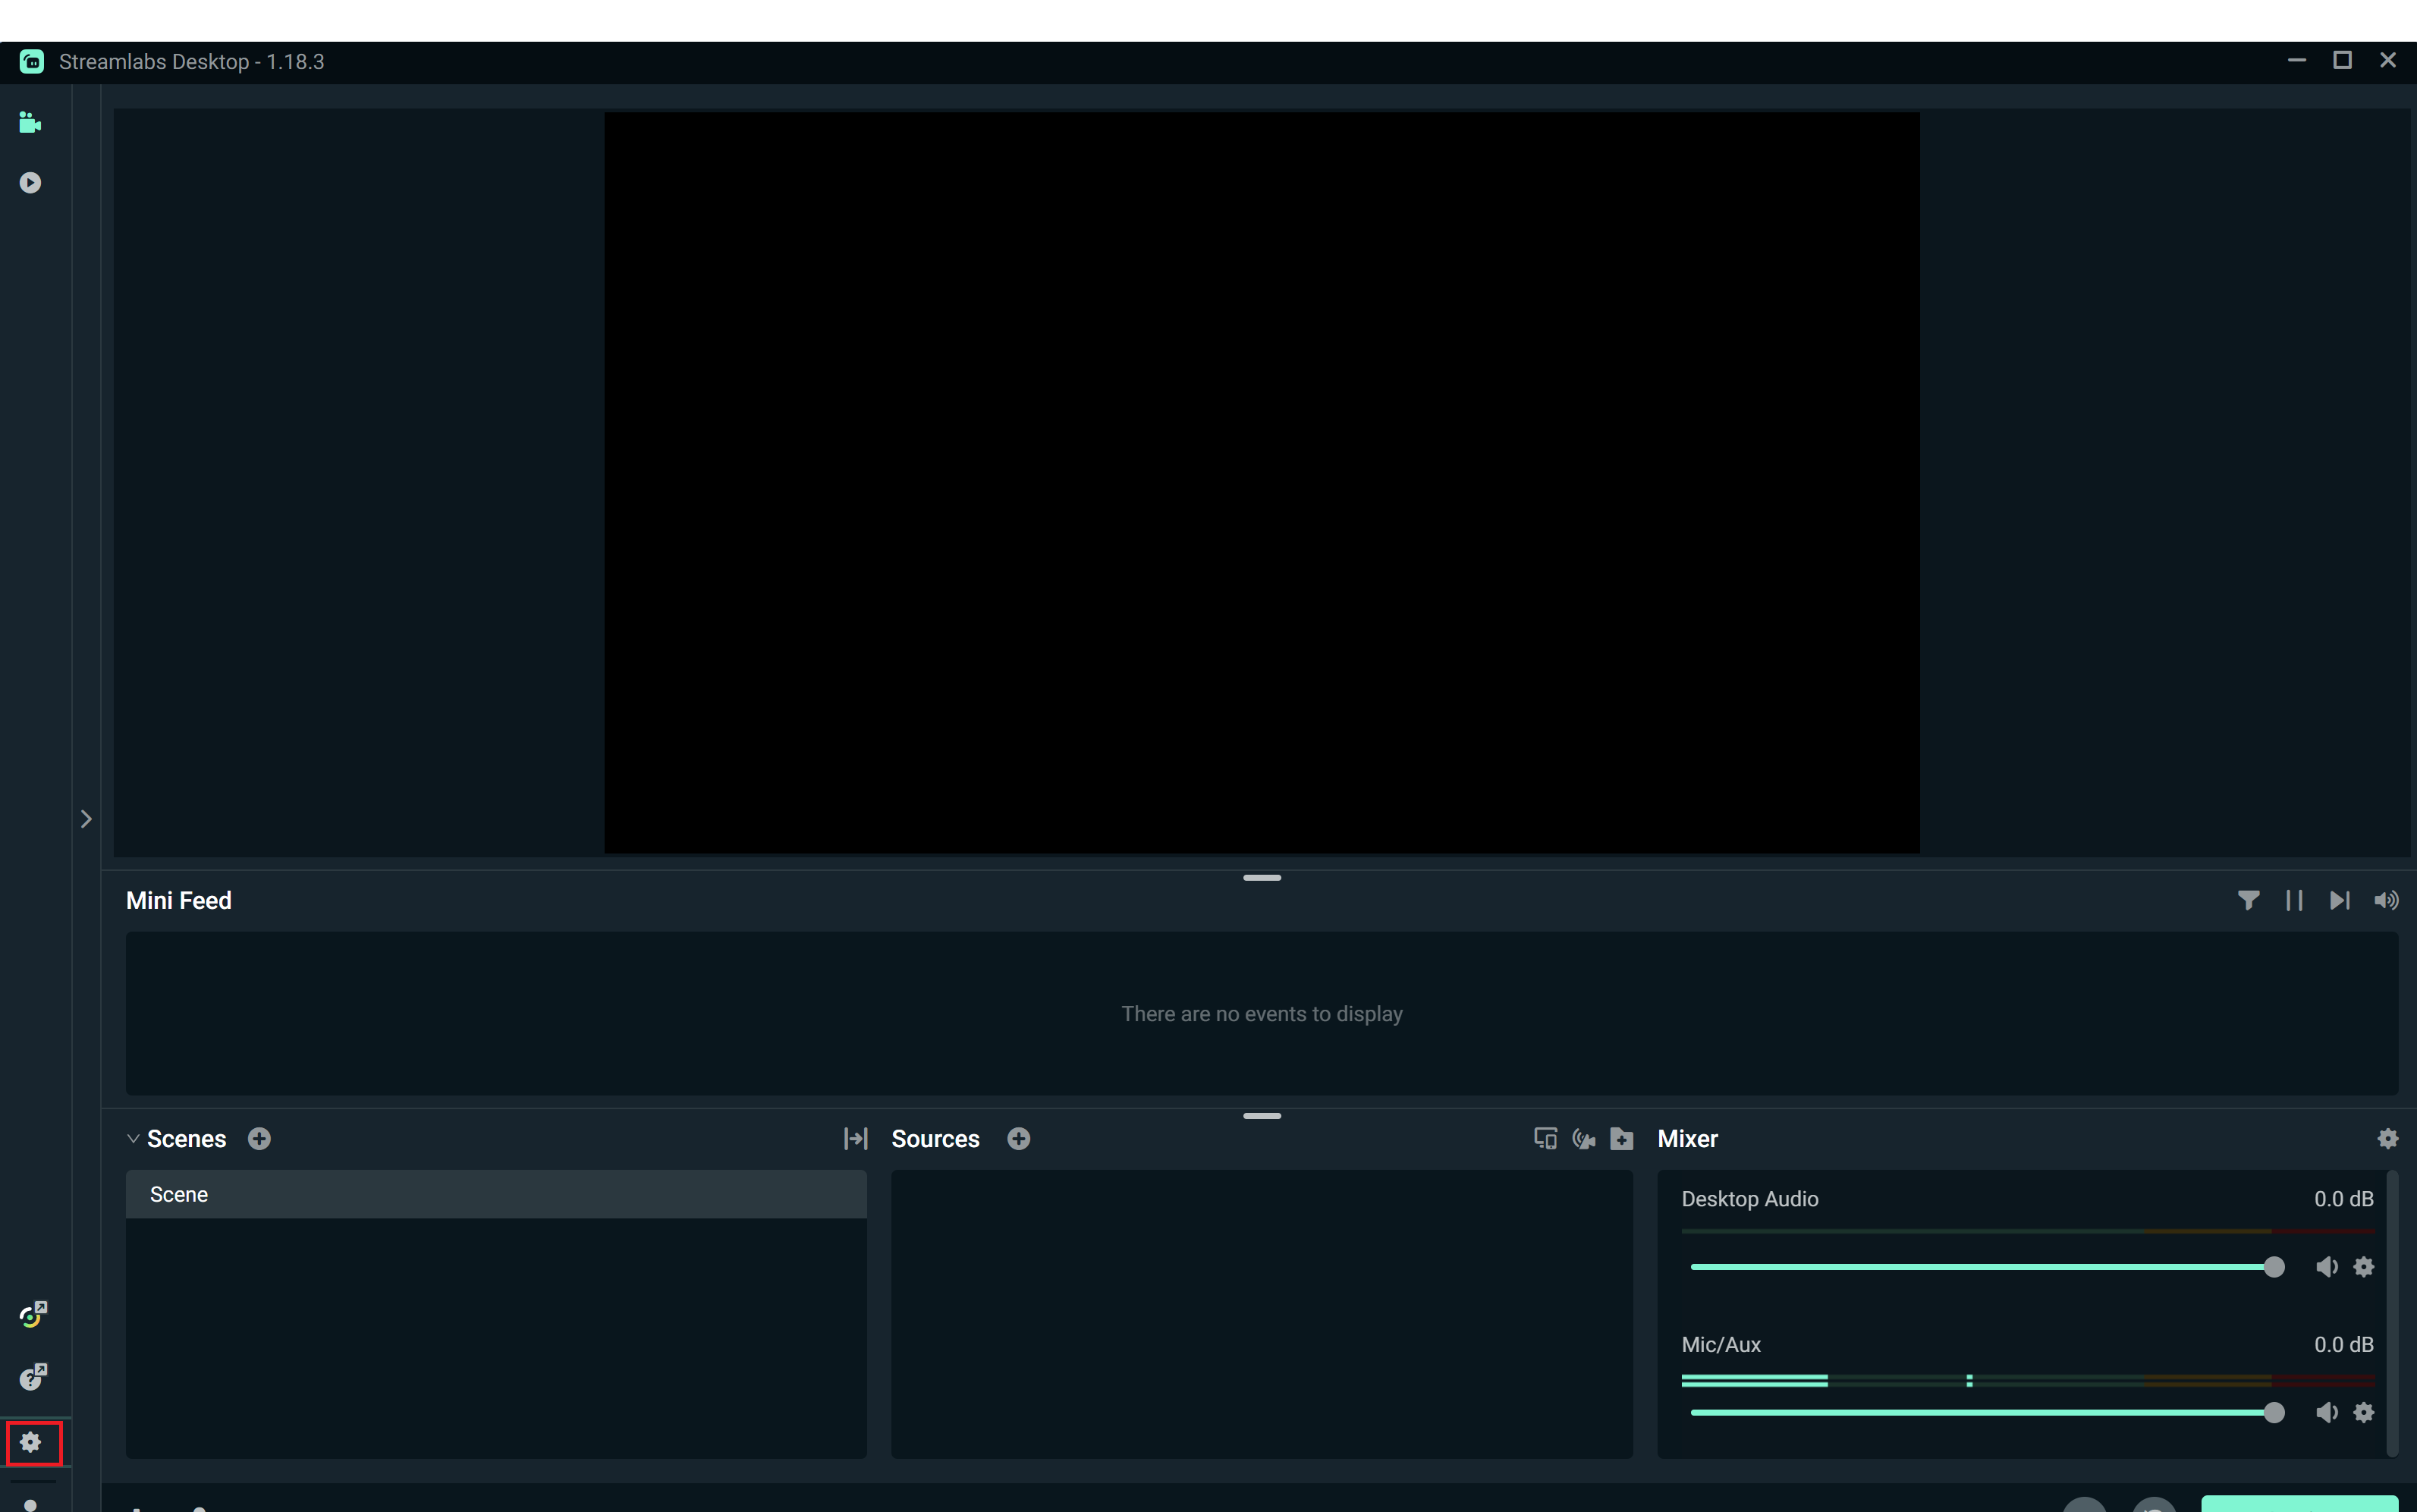Collapse the Scenes collection chevron
Screen dimensions: 2417x1512
coord(133,1139)
